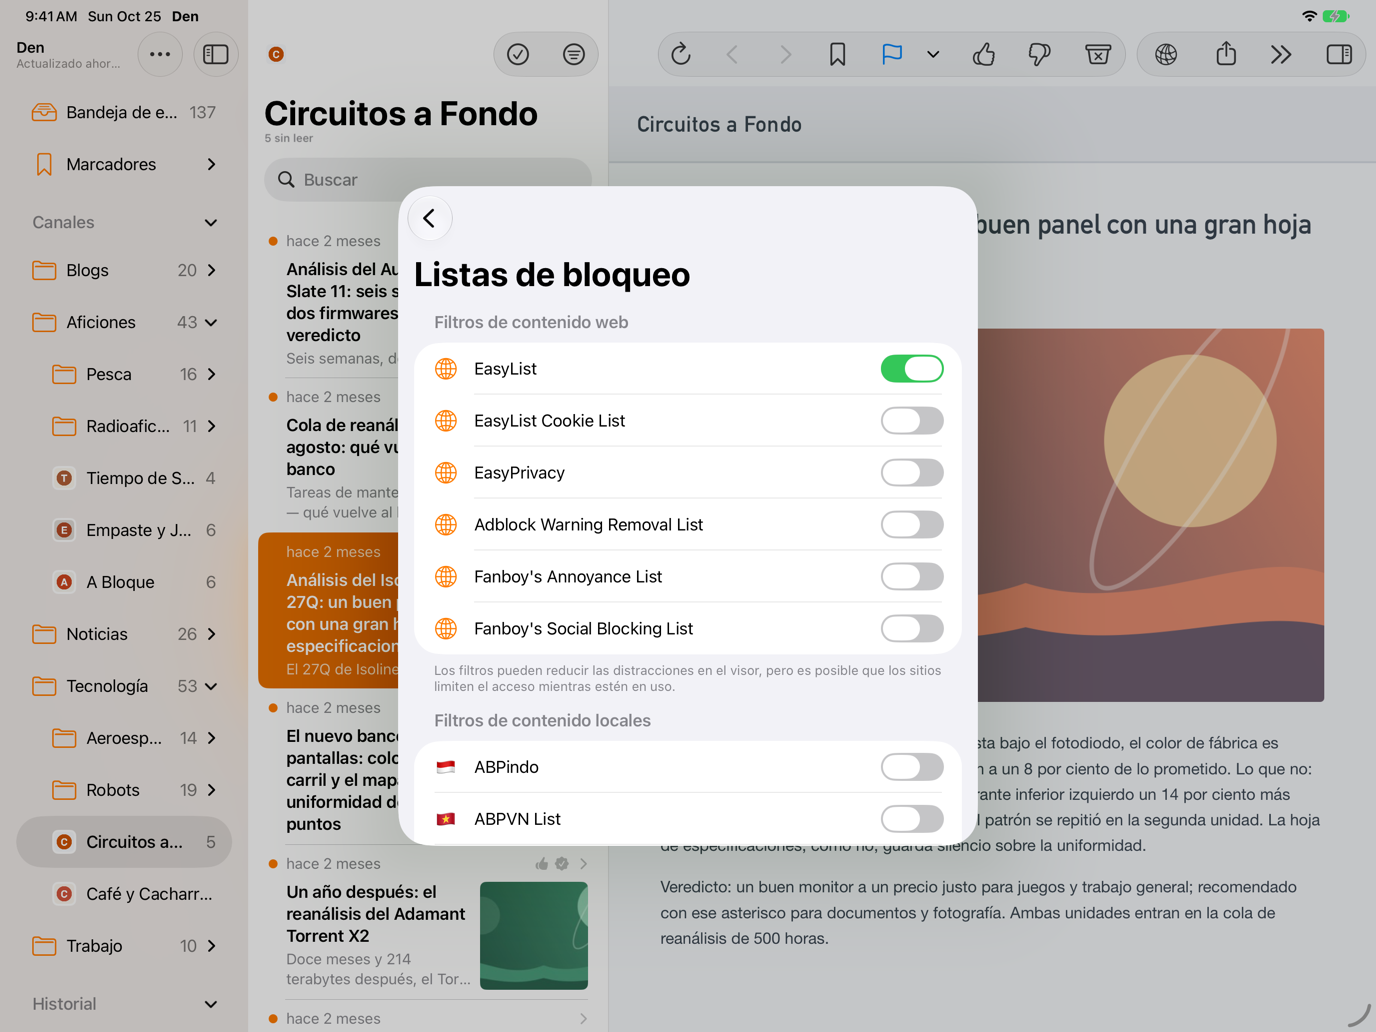Viewport: 1376px width, 1032px height.
Task: Select the Café y Cacharr... feed
Action: click(124, 894)
